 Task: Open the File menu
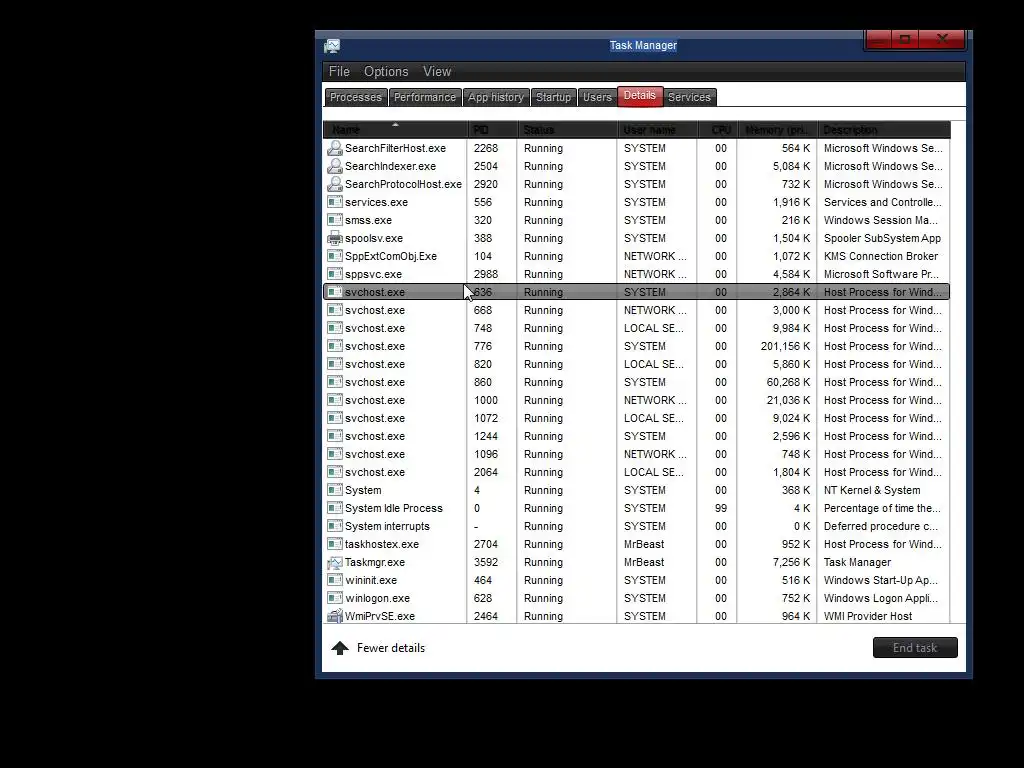click(339, 72)
